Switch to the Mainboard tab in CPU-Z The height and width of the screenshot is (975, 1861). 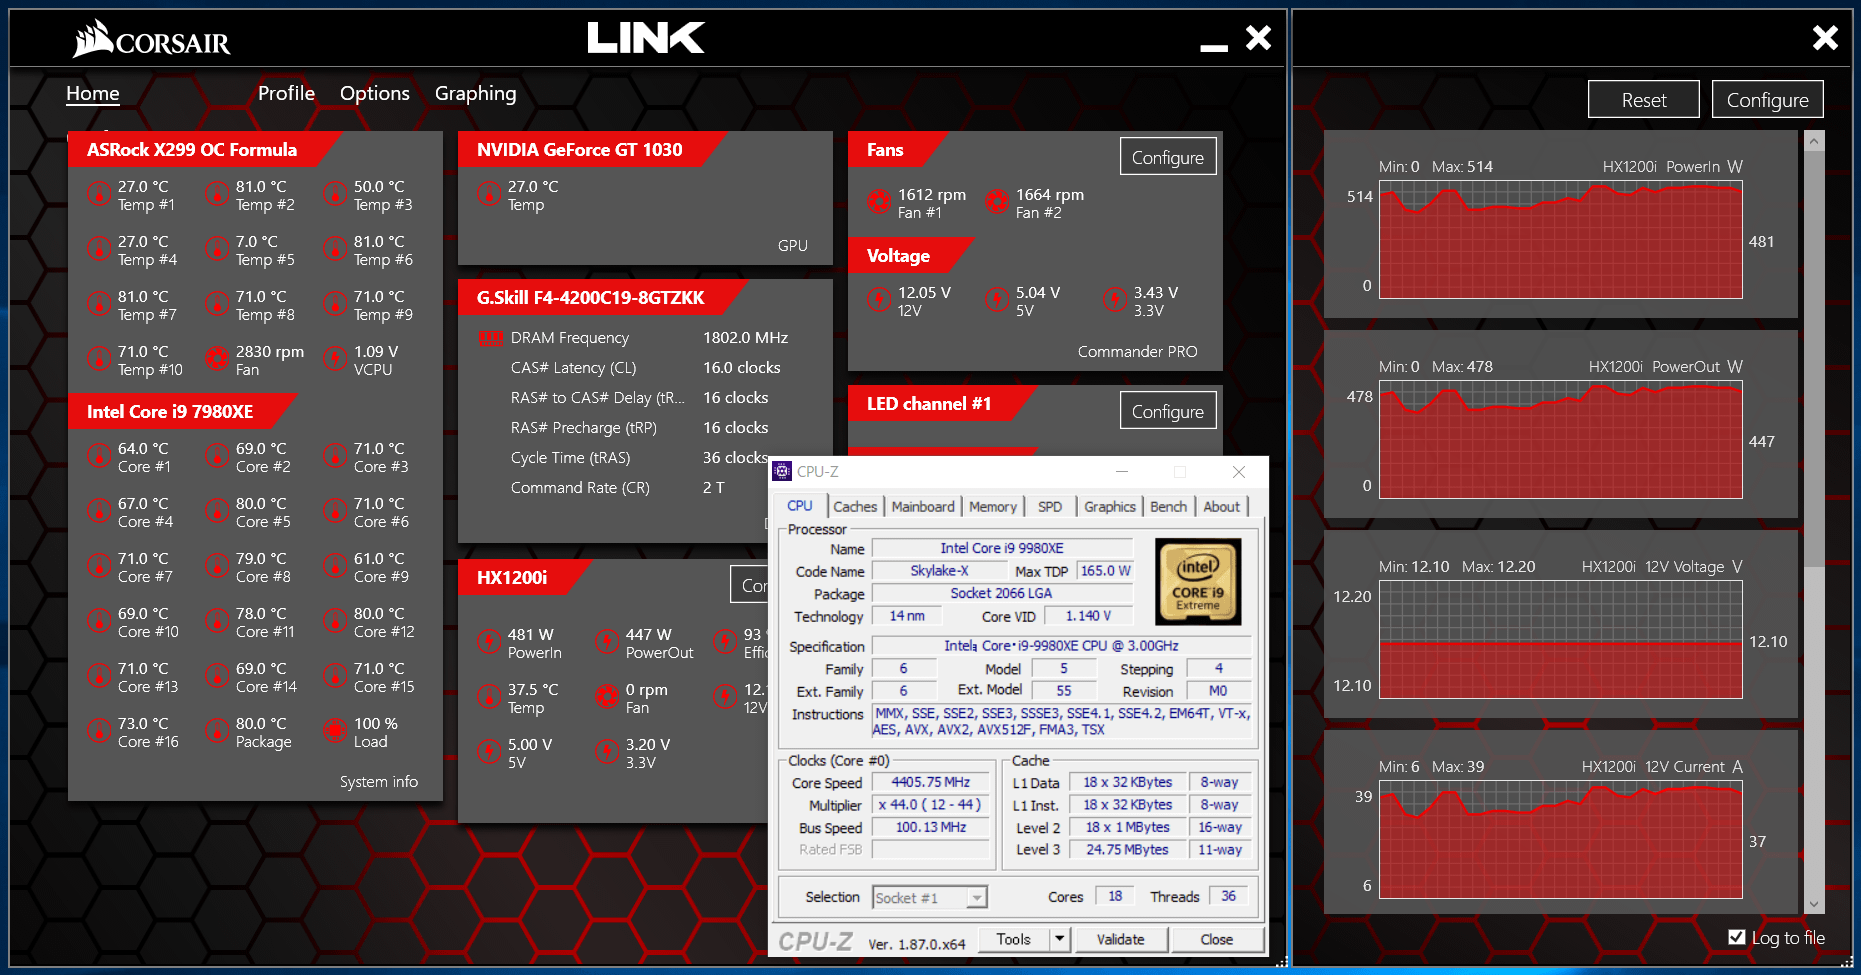point(922,507)
